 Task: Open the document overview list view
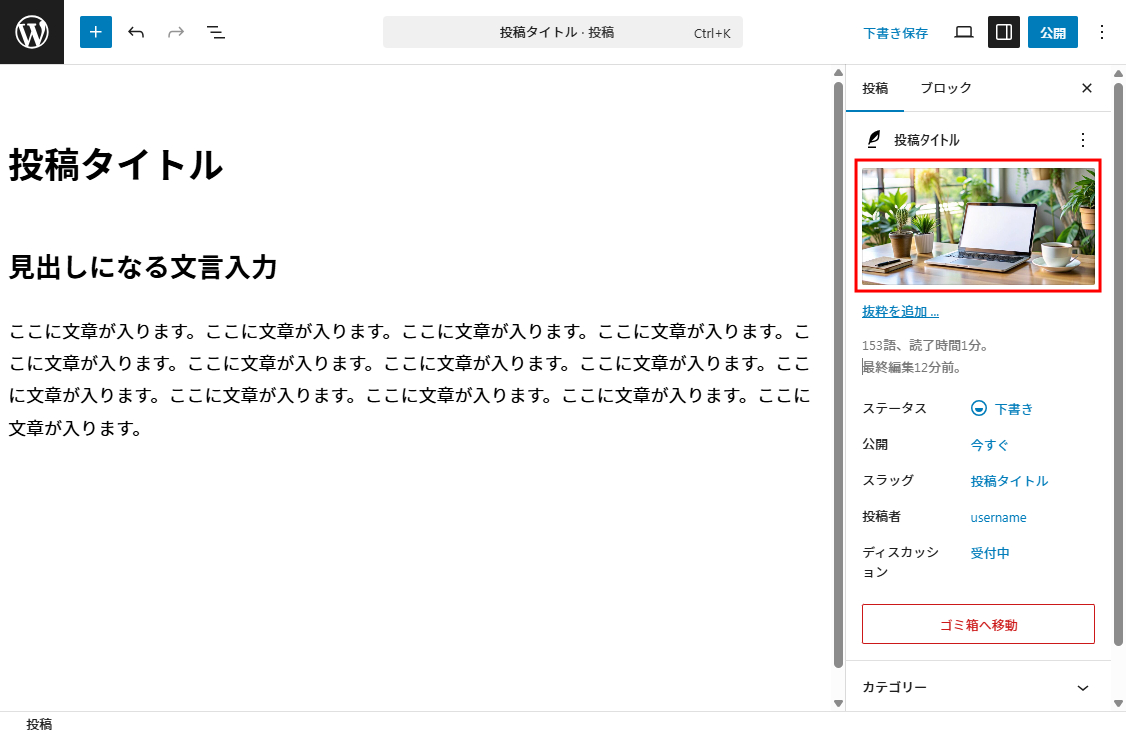[215, 32]
